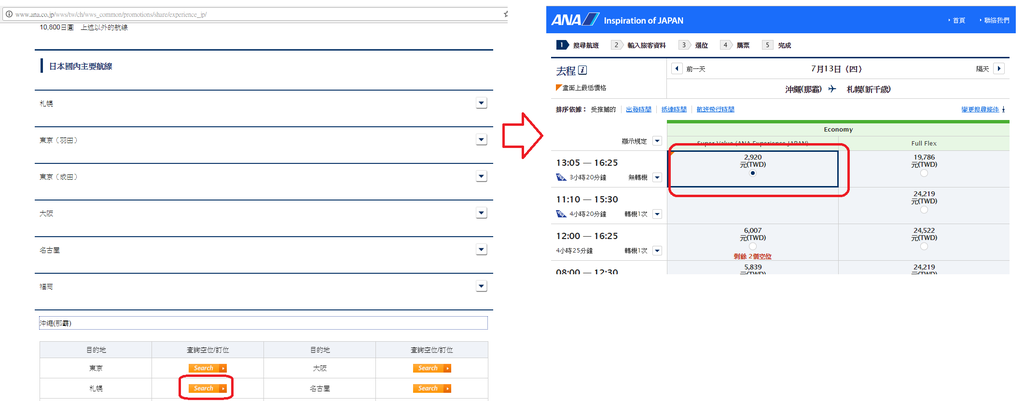Expand the 東京（成田）route section
This screenshot has height=401, width=1024.
click(481, 176)
